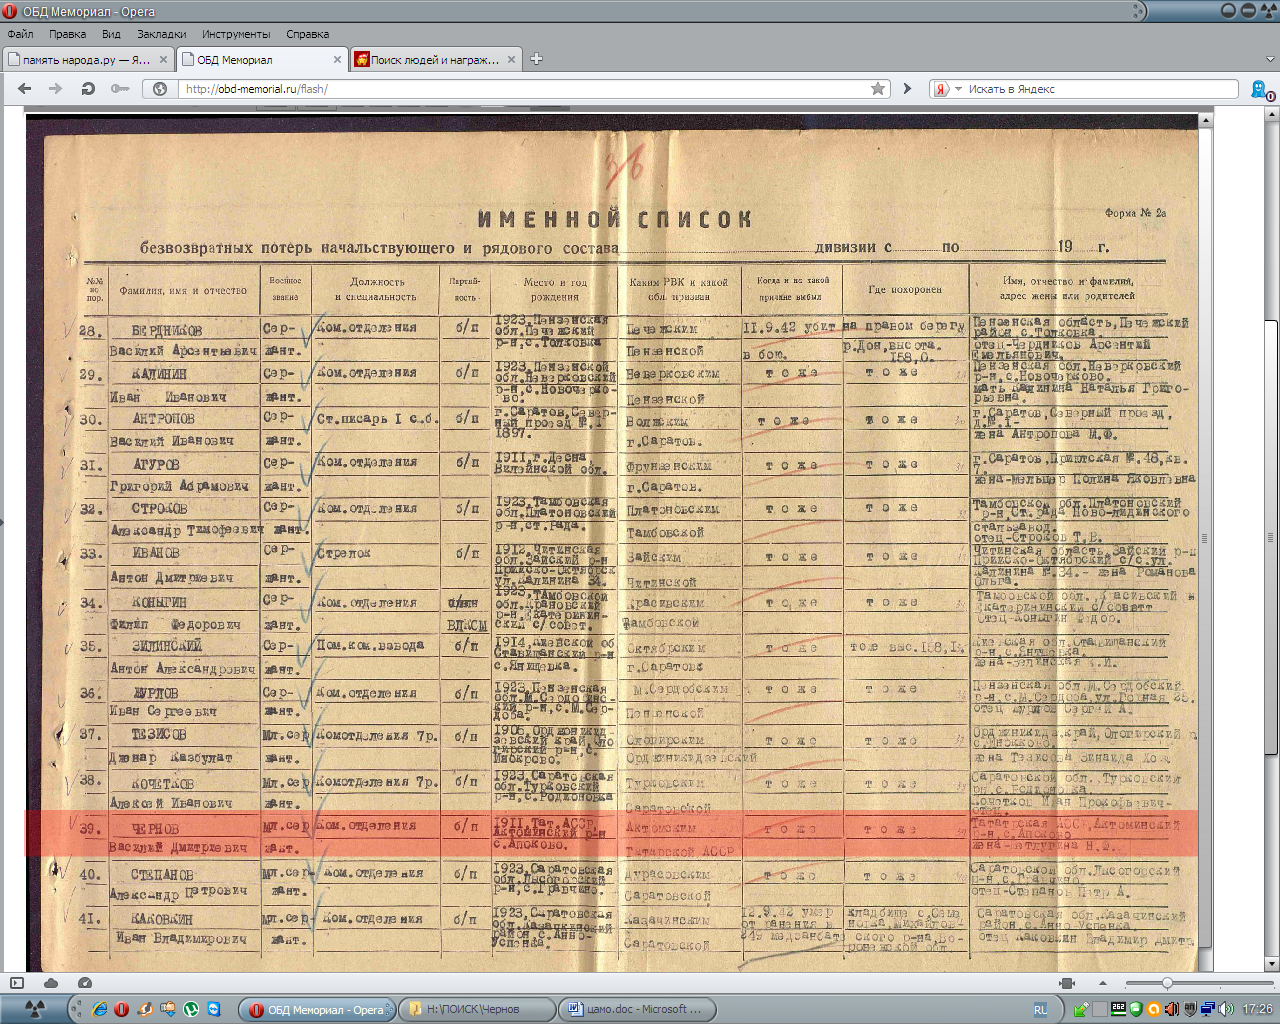Switch to the память народа.ру tab
1280x1024 pixels.
pyautogui.click(x=88, y=60)
